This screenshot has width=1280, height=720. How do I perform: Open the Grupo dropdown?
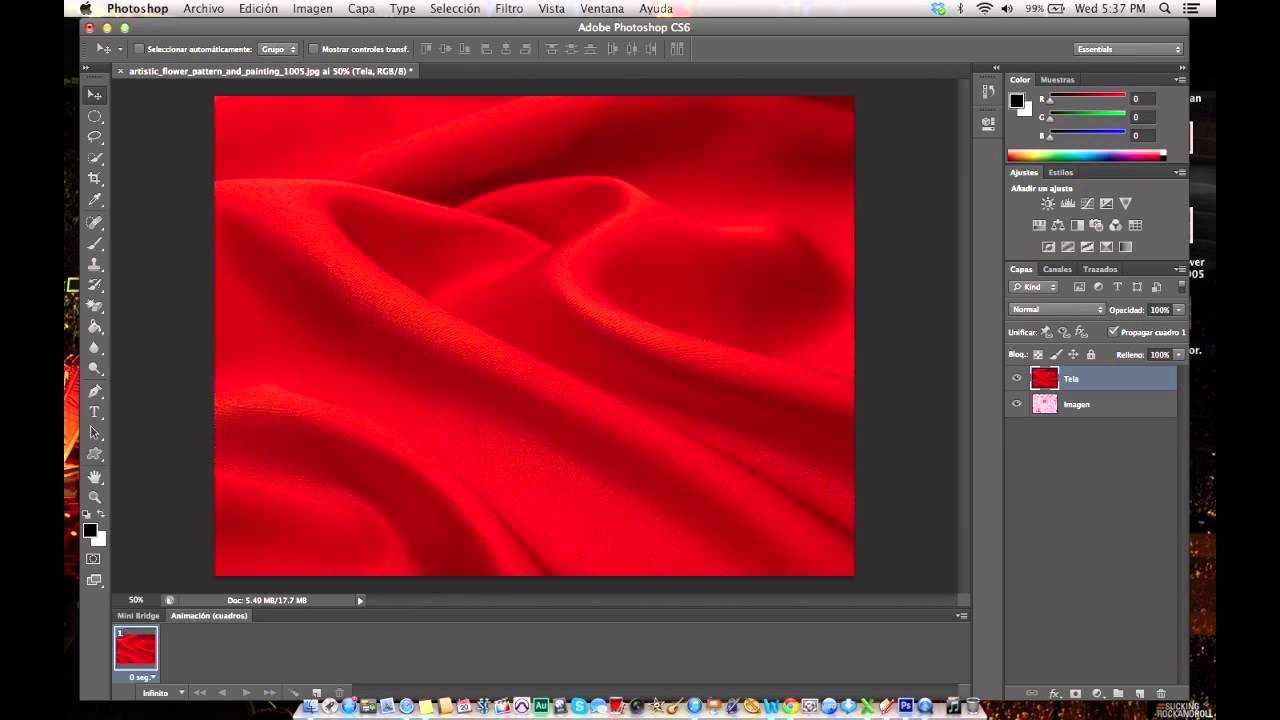pyautogui.click(x=278, y=49)
